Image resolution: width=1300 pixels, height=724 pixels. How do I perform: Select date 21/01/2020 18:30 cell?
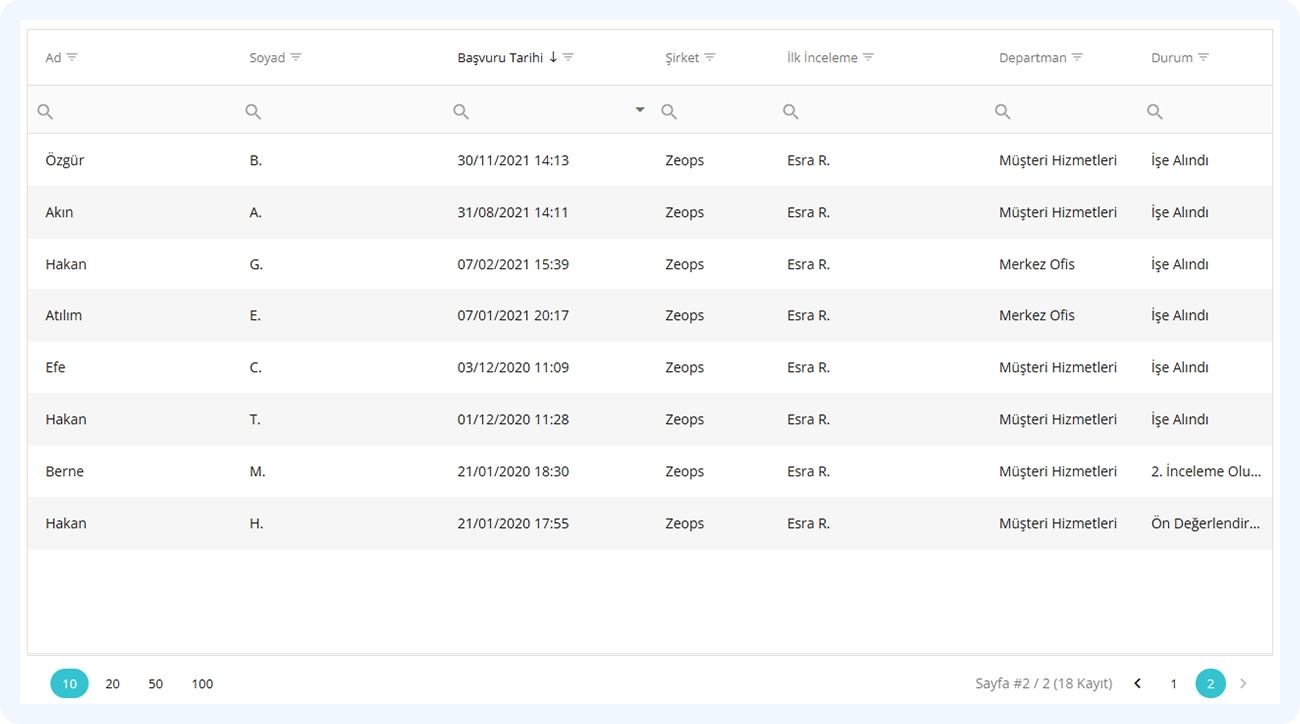[x=513, y=471]
